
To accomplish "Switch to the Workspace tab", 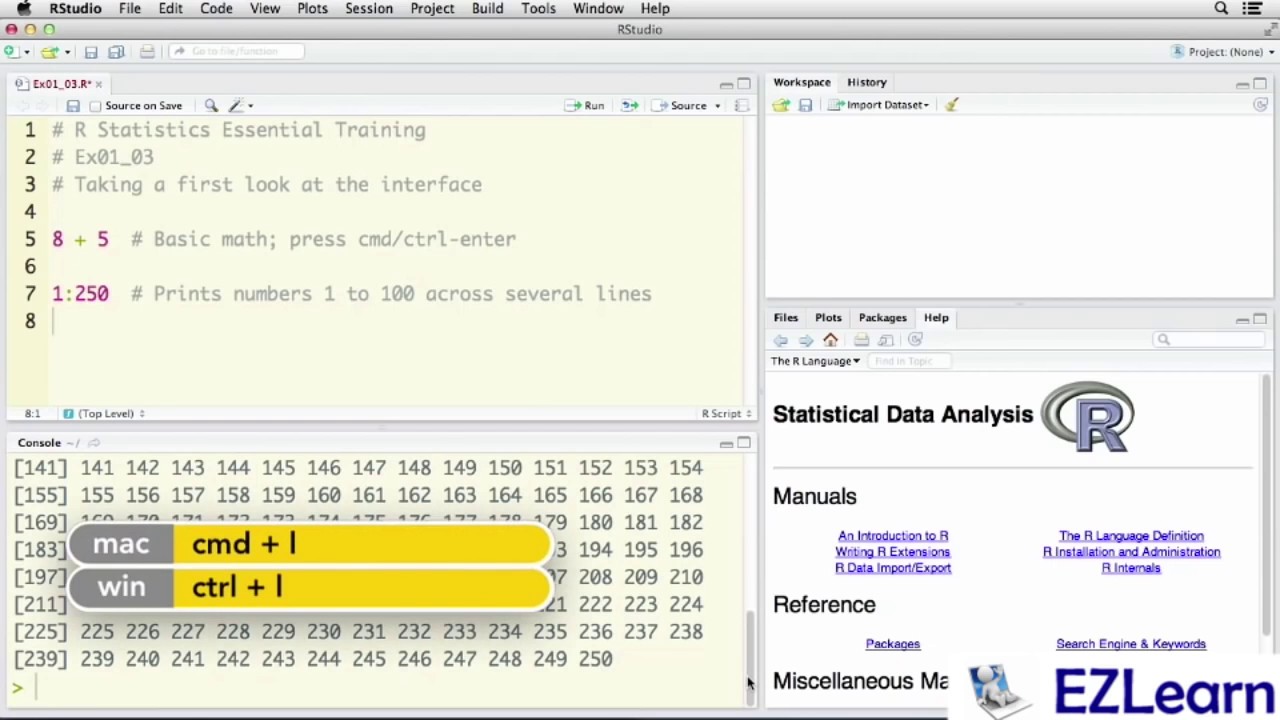I will tap(802, 82).
